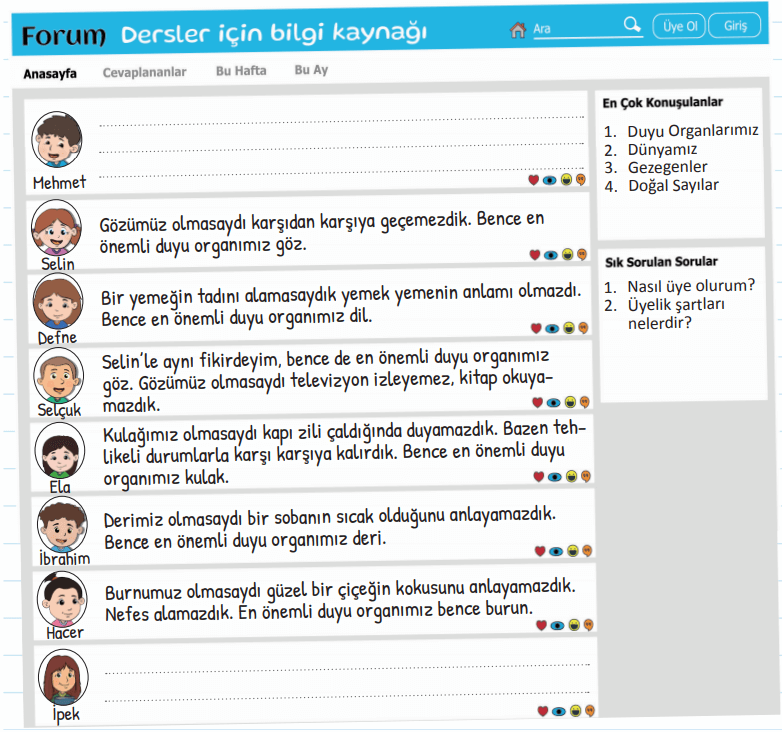Image resolution: width=782 pixels, height=732 pixels.
Task: Click smiley emoji on Defne's post
Action: tap(569, 328)
